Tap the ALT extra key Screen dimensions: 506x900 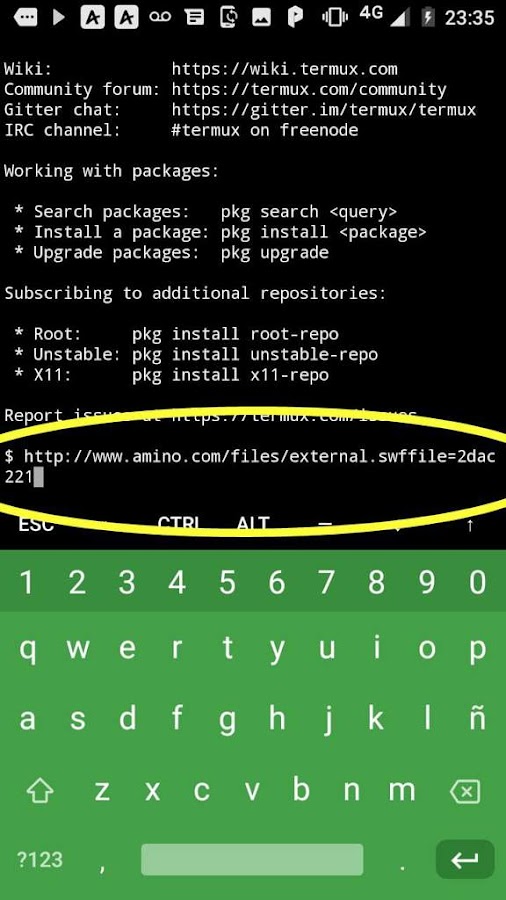click(x=253, y=523)
